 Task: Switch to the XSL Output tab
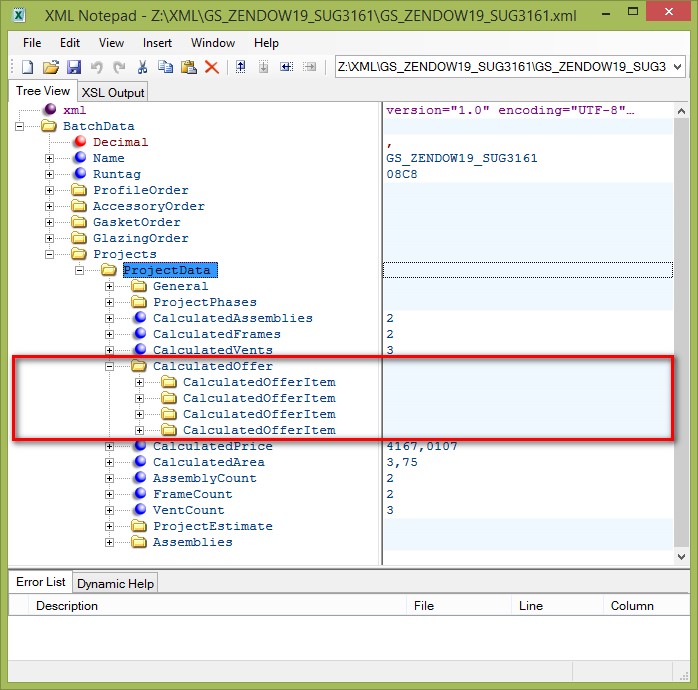pyautogui.click(x=113, y=92)
